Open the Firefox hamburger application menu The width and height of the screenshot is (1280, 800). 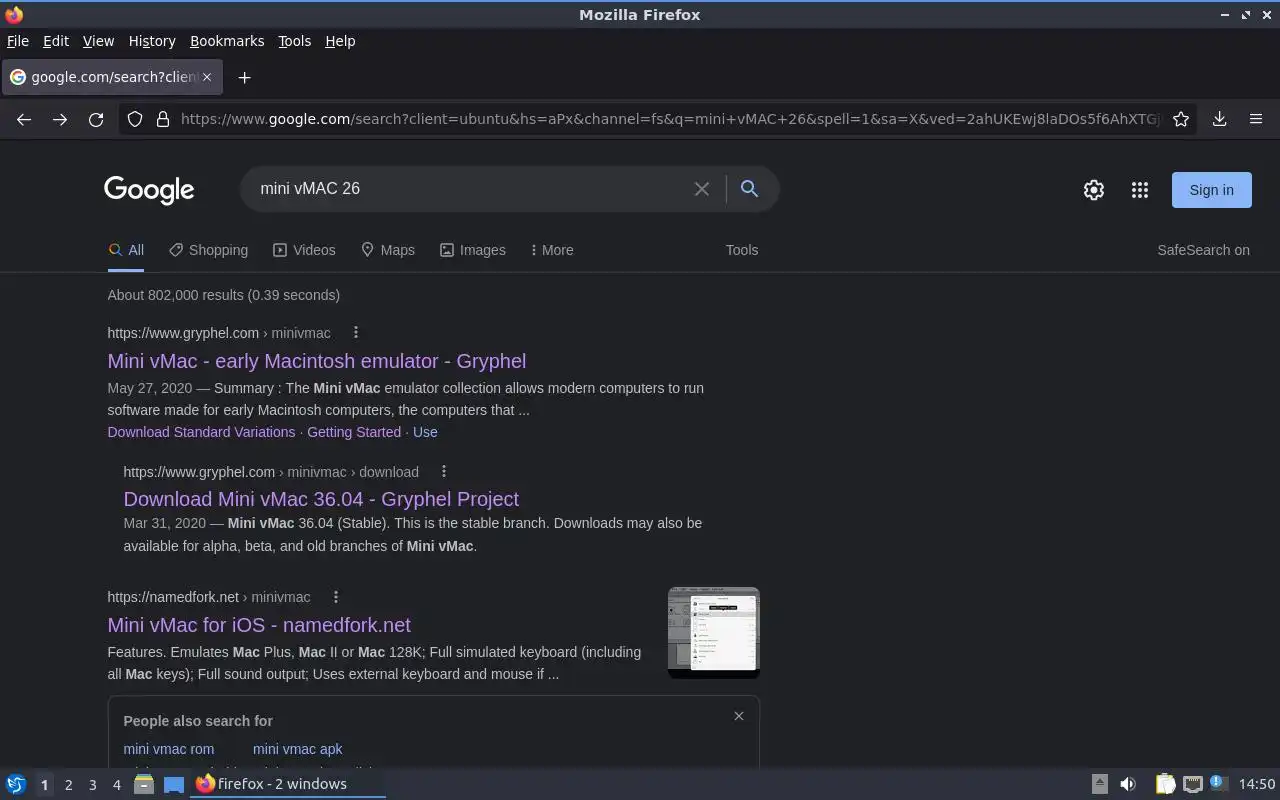(1256, 119)
